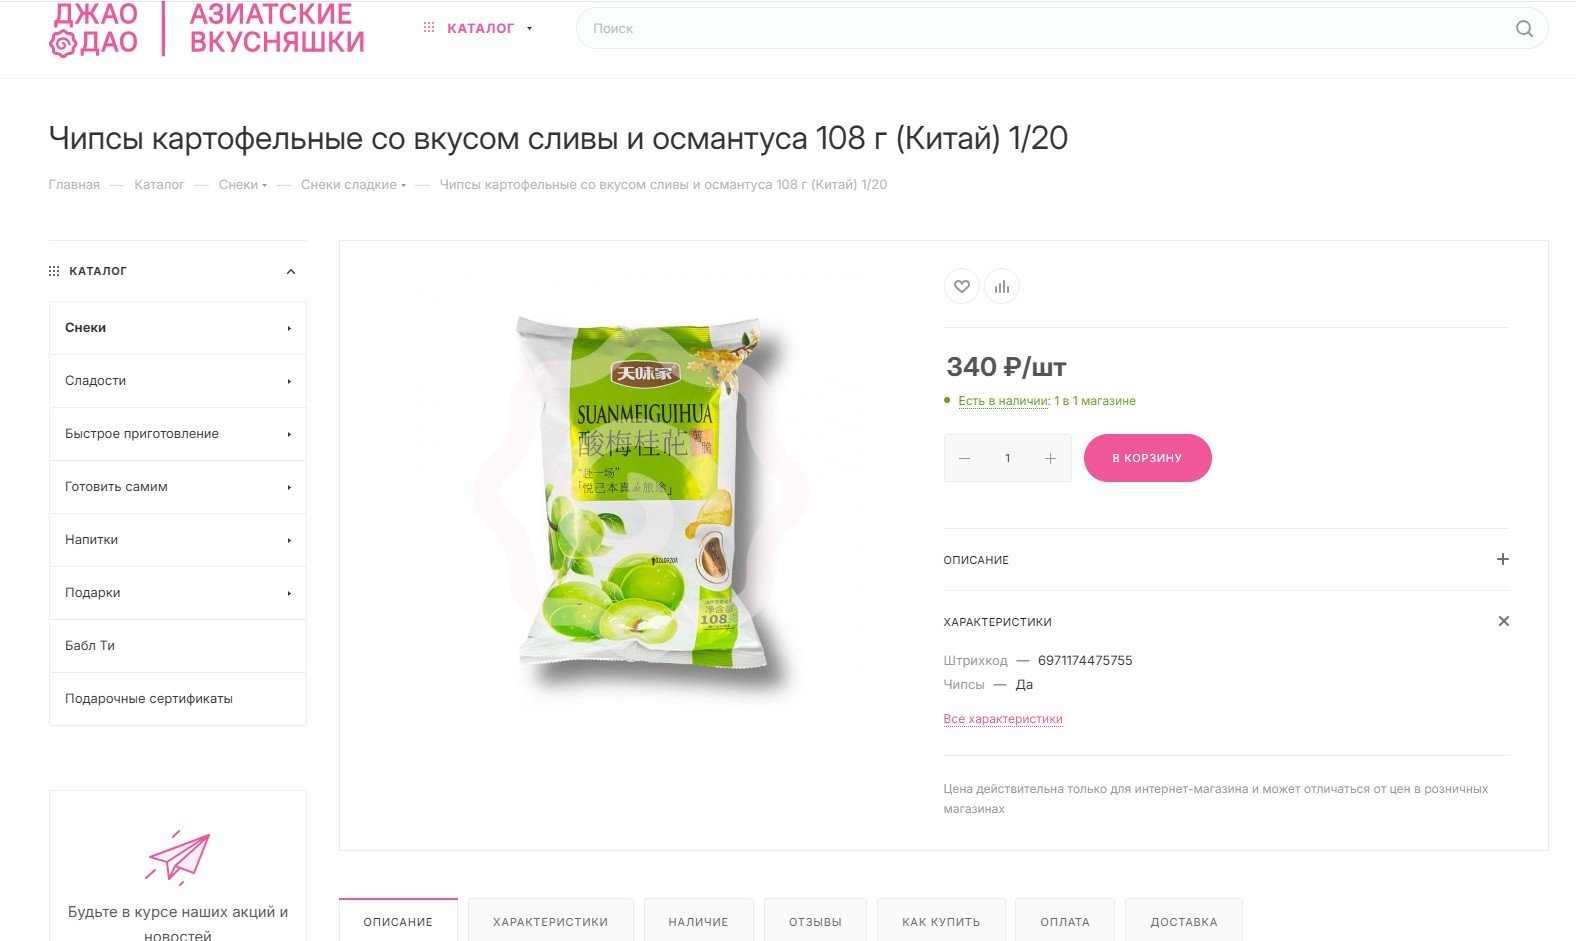Expand the Описание section plus icon
Screen dimensions: 1576x941
pos(1502,559)
